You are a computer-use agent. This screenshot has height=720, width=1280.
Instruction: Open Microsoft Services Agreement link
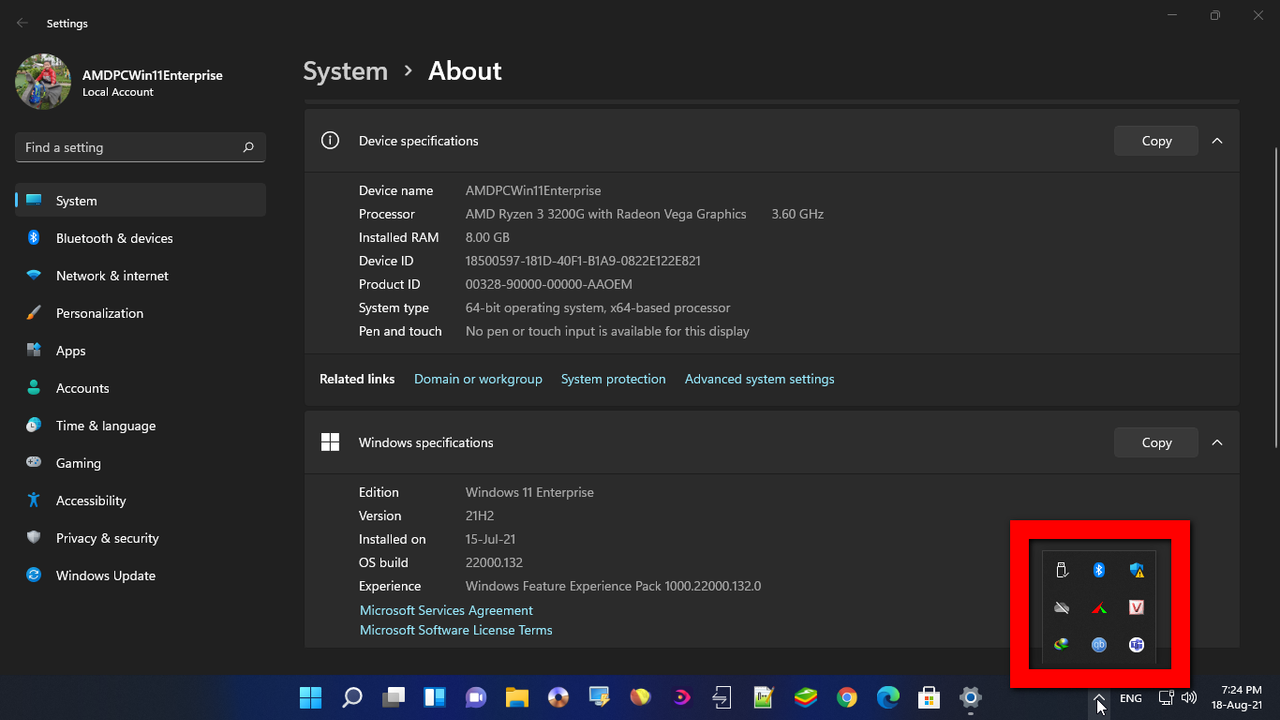pos(446,610)
